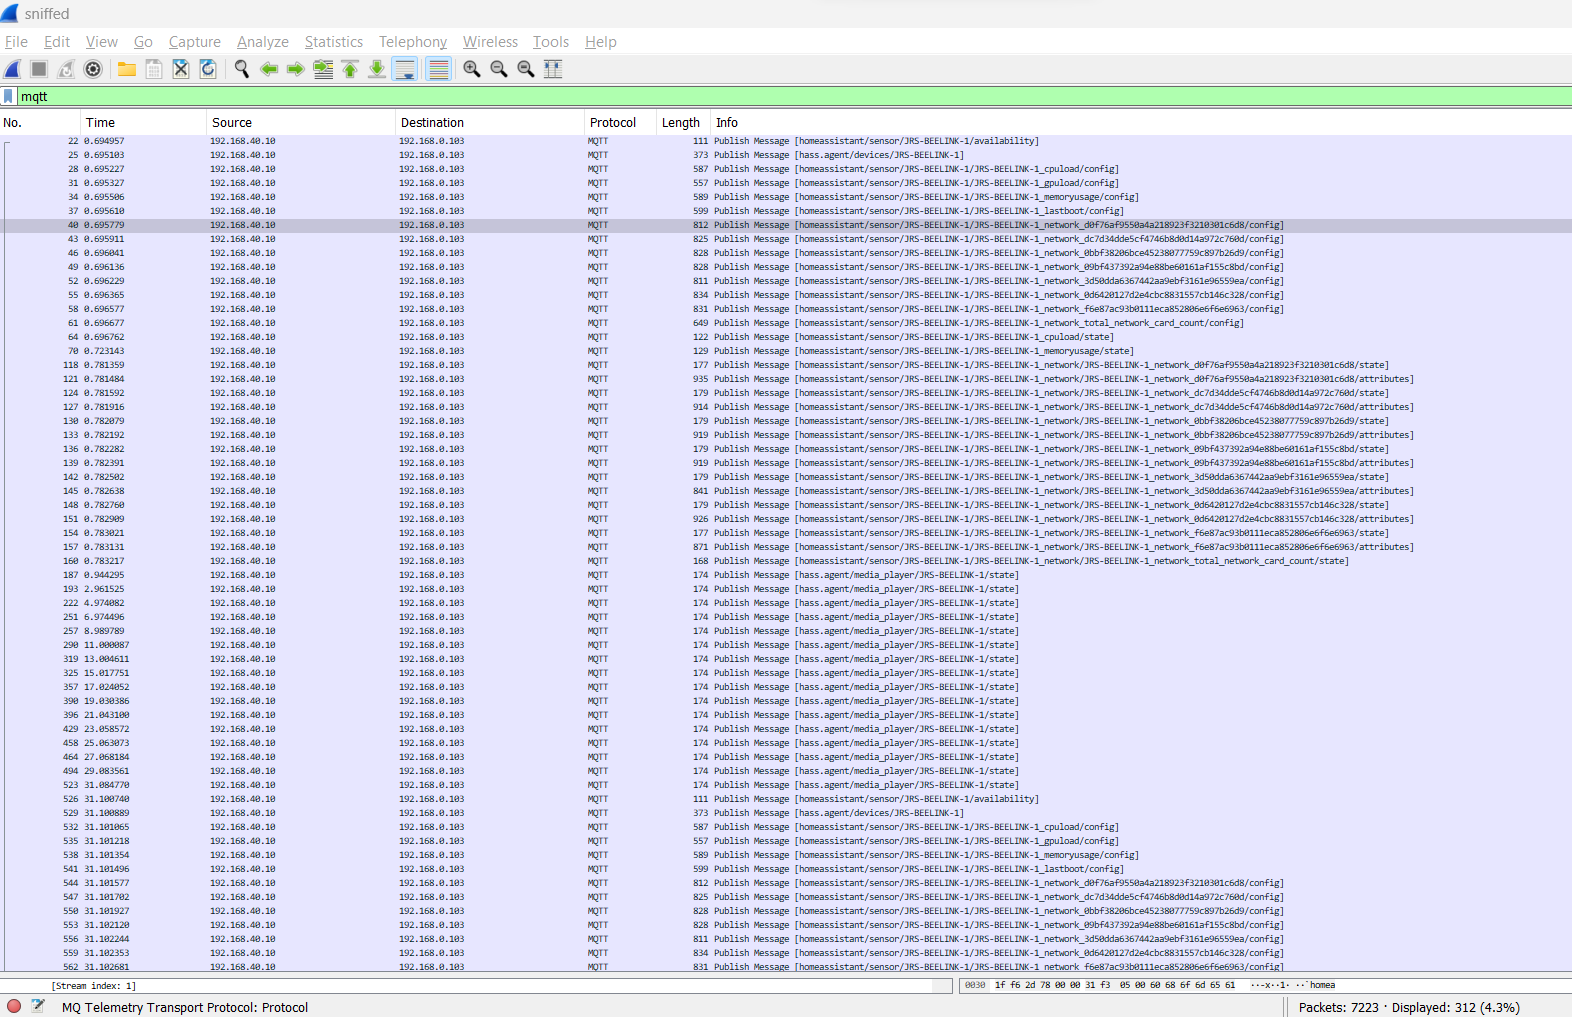The width and height of the screenshot is (1572, 1017).
Task: Open the display filter bookmark icon
Action: coord(9,96)
